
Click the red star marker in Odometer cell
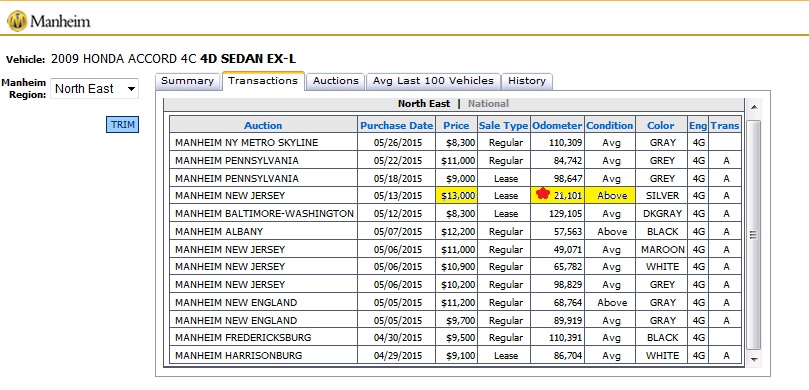coord(542,193)
